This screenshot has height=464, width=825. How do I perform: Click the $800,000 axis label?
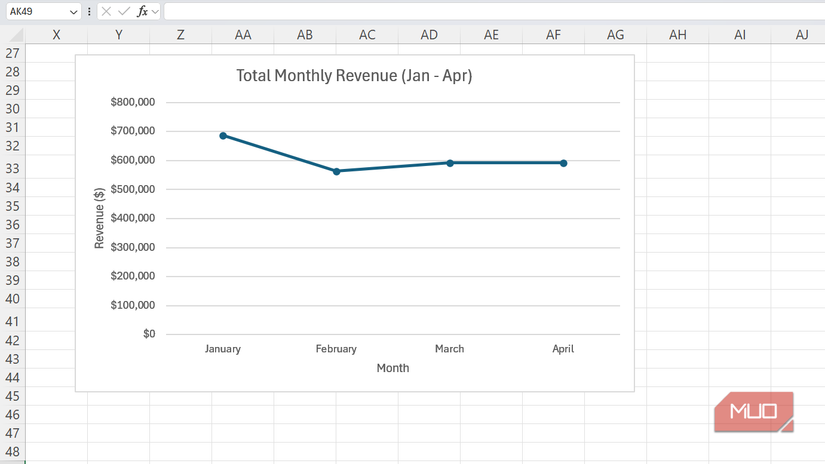coord(133,102)
